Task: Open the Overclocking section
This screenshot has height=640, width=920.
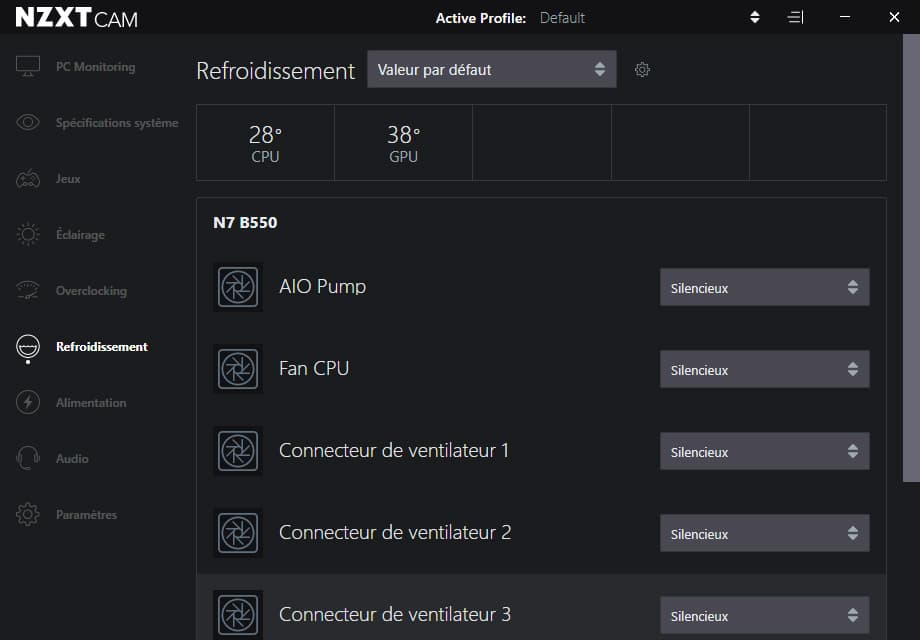Action: point(91,291)
